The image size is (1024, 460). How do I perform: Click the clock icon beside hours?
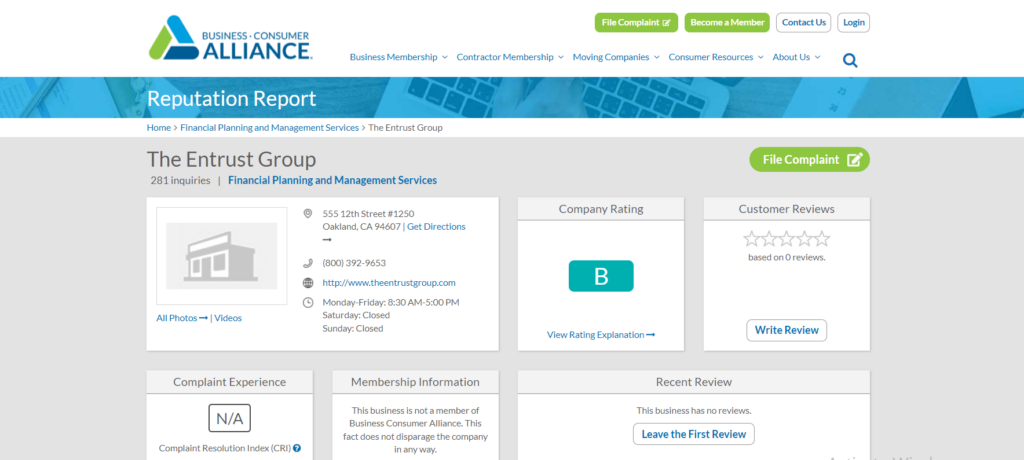pyautogui.click(x=308, y=303)
